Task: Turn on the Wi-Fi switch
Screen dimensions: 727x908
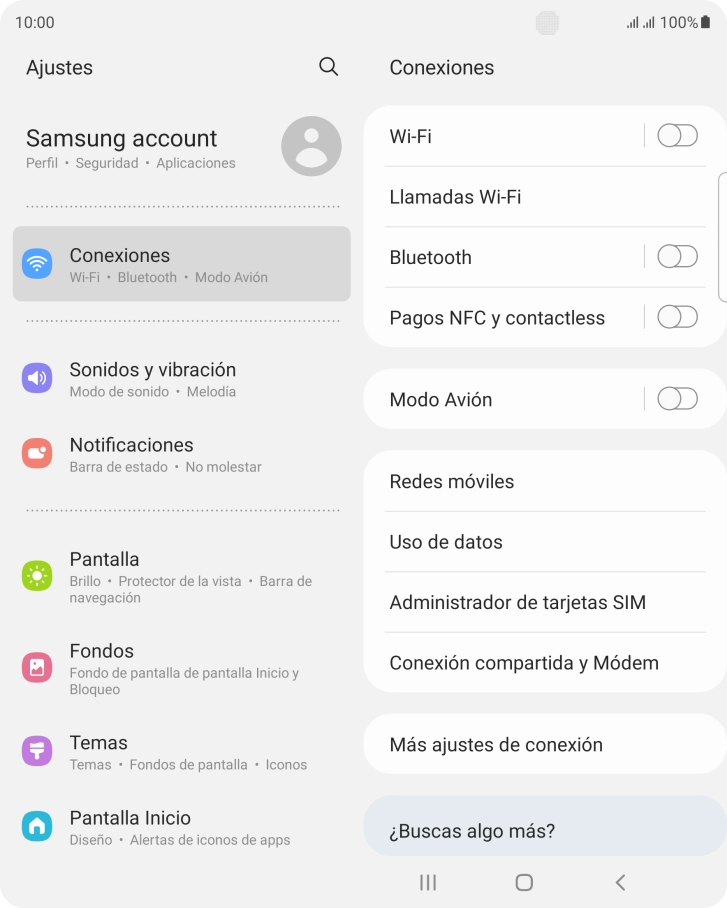Action: 677,136
